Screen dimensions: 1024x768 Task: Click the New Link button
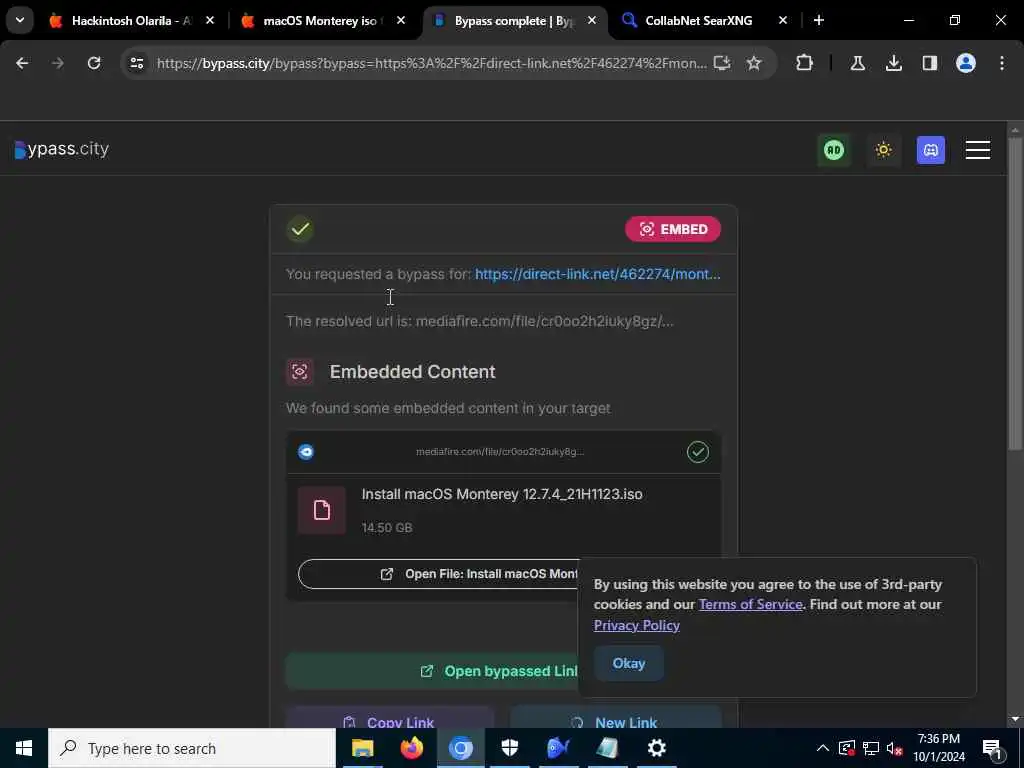(616, 717)
